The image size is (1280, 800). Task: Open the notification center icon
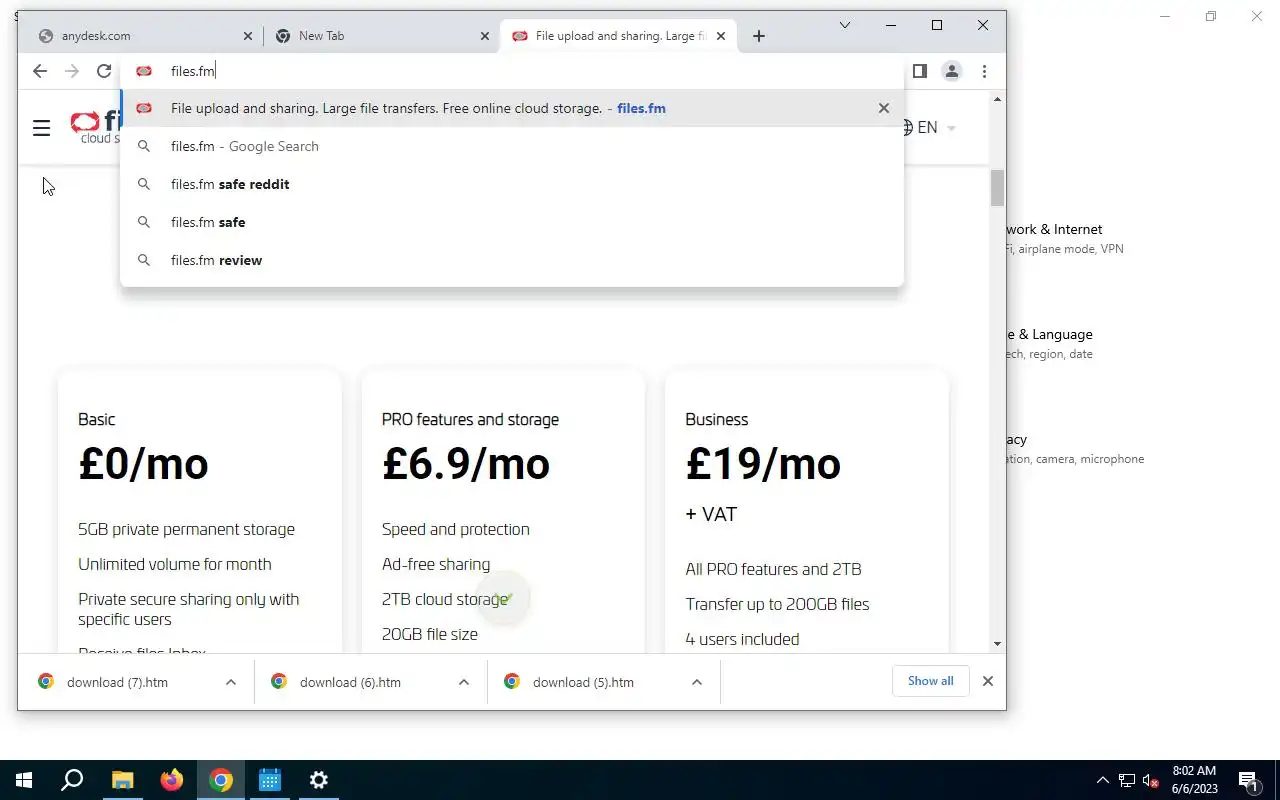(x=1248, y=780)
